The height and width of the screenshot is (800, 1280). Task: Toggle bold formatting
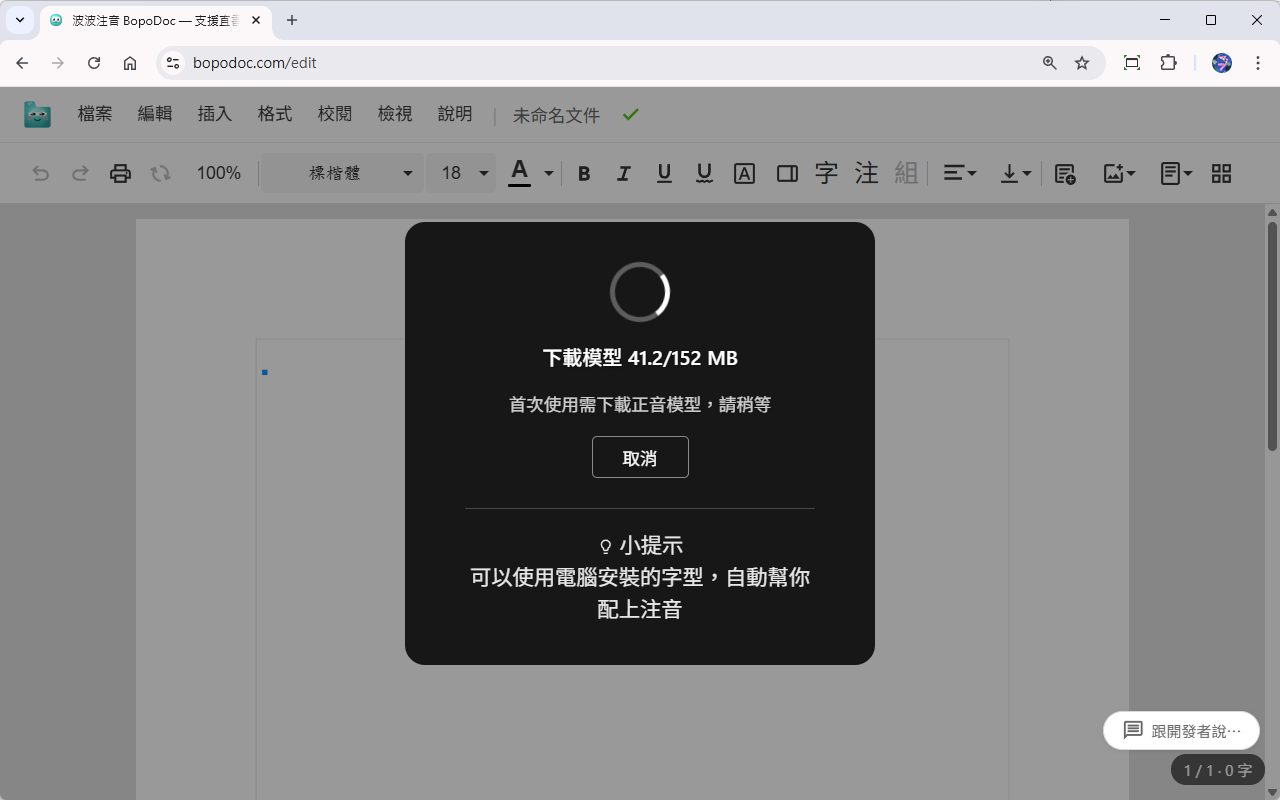point(584,173)
